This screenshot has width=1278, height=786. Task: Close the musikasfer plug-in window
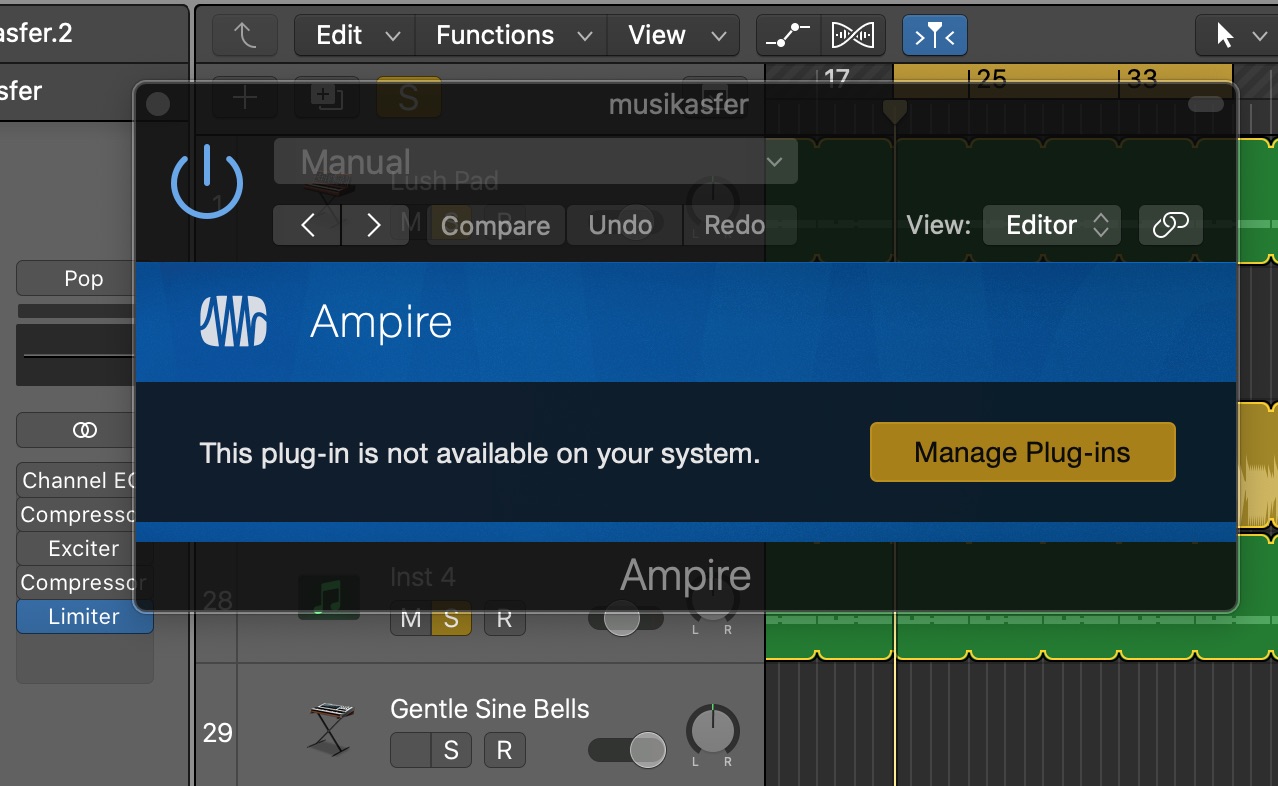pos(158,104)
